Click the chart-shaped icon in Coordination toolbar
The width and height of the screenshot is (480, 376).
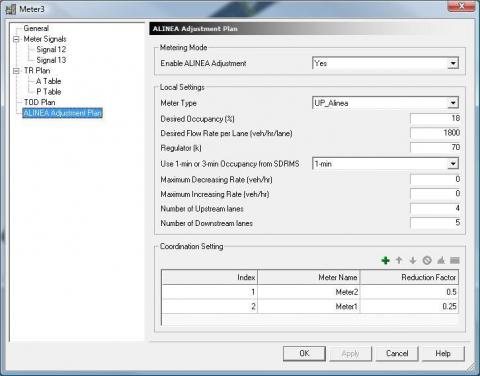[x=441, y=260]
